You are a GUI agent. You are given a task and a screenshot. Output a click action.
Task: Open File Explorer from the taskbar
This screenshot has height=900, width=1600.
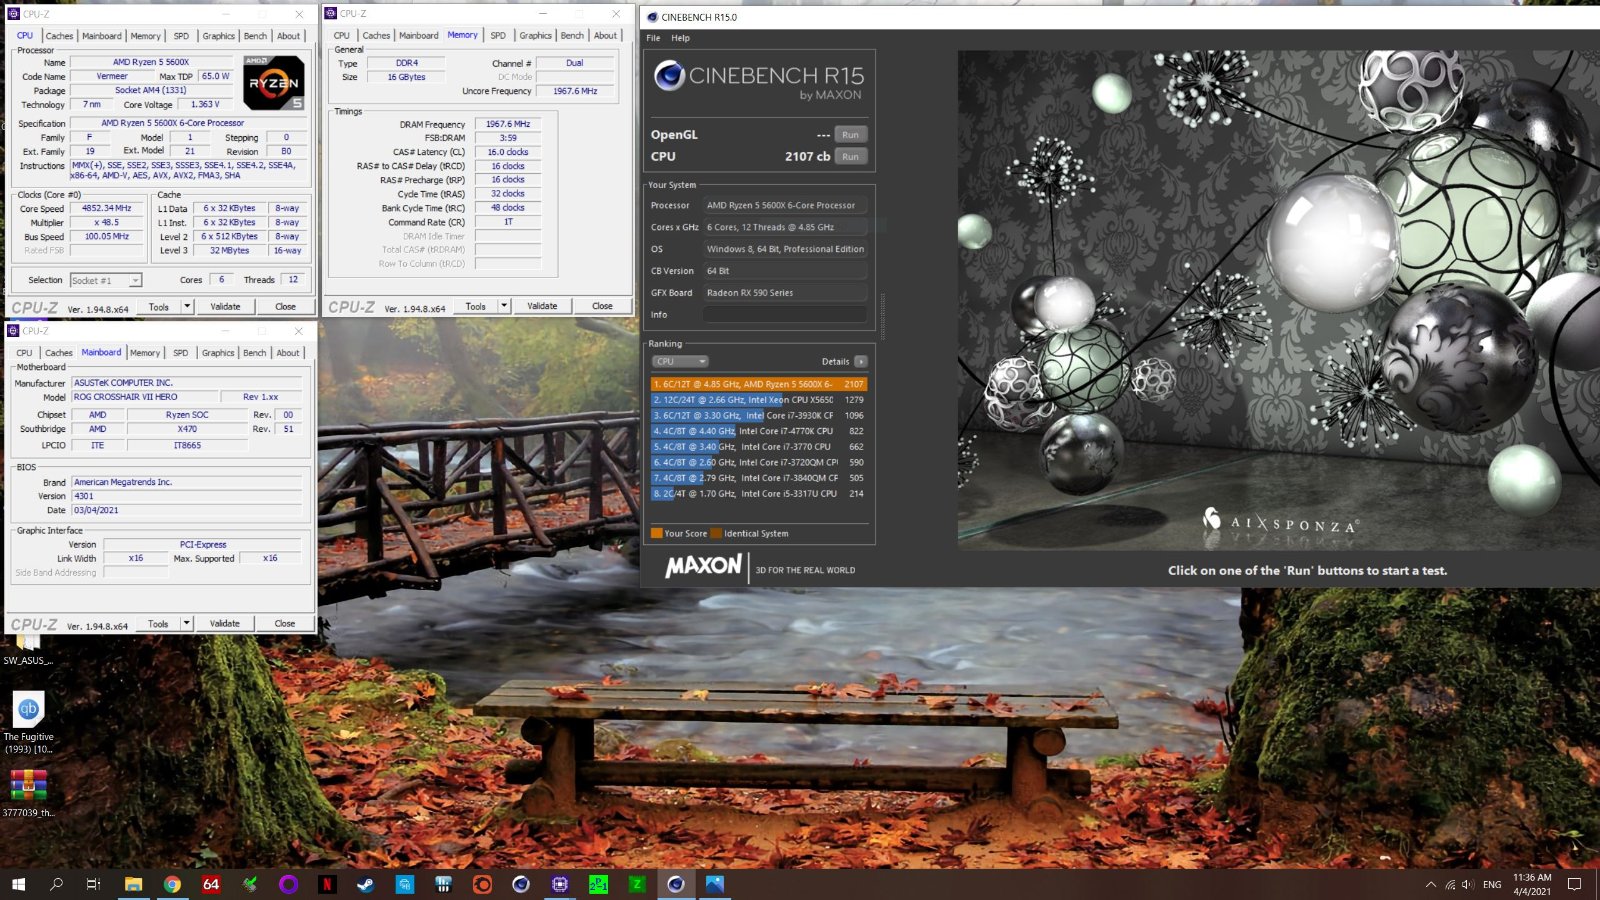(x=133, y=884)
